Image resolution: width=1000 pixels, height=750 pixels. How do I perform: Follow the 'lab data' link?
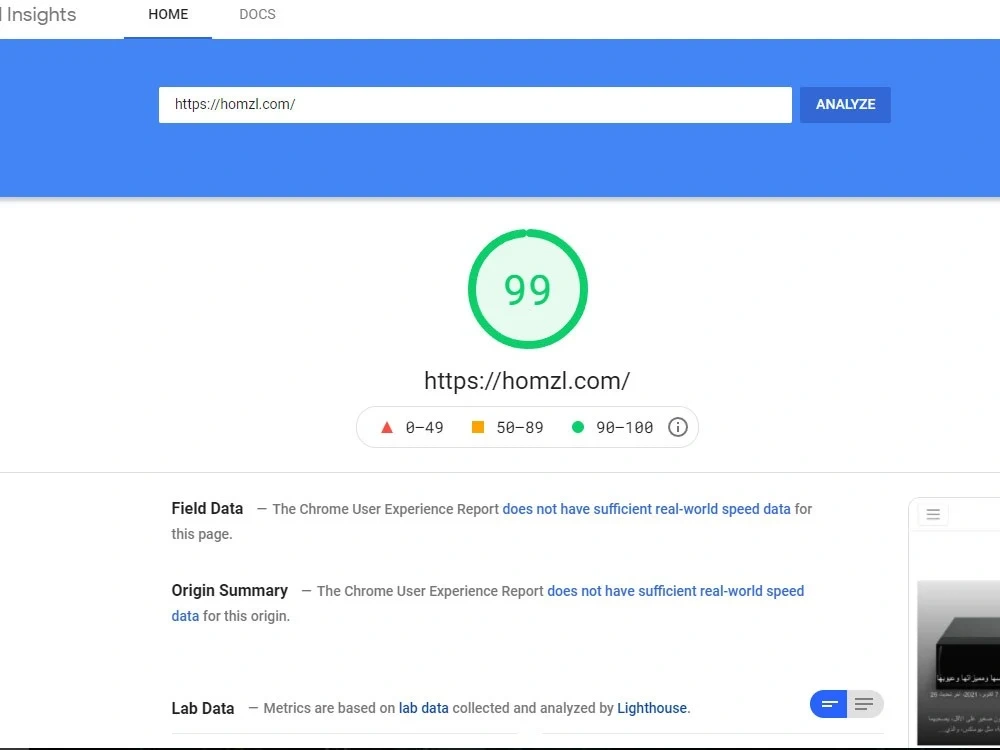coord(423,708)
